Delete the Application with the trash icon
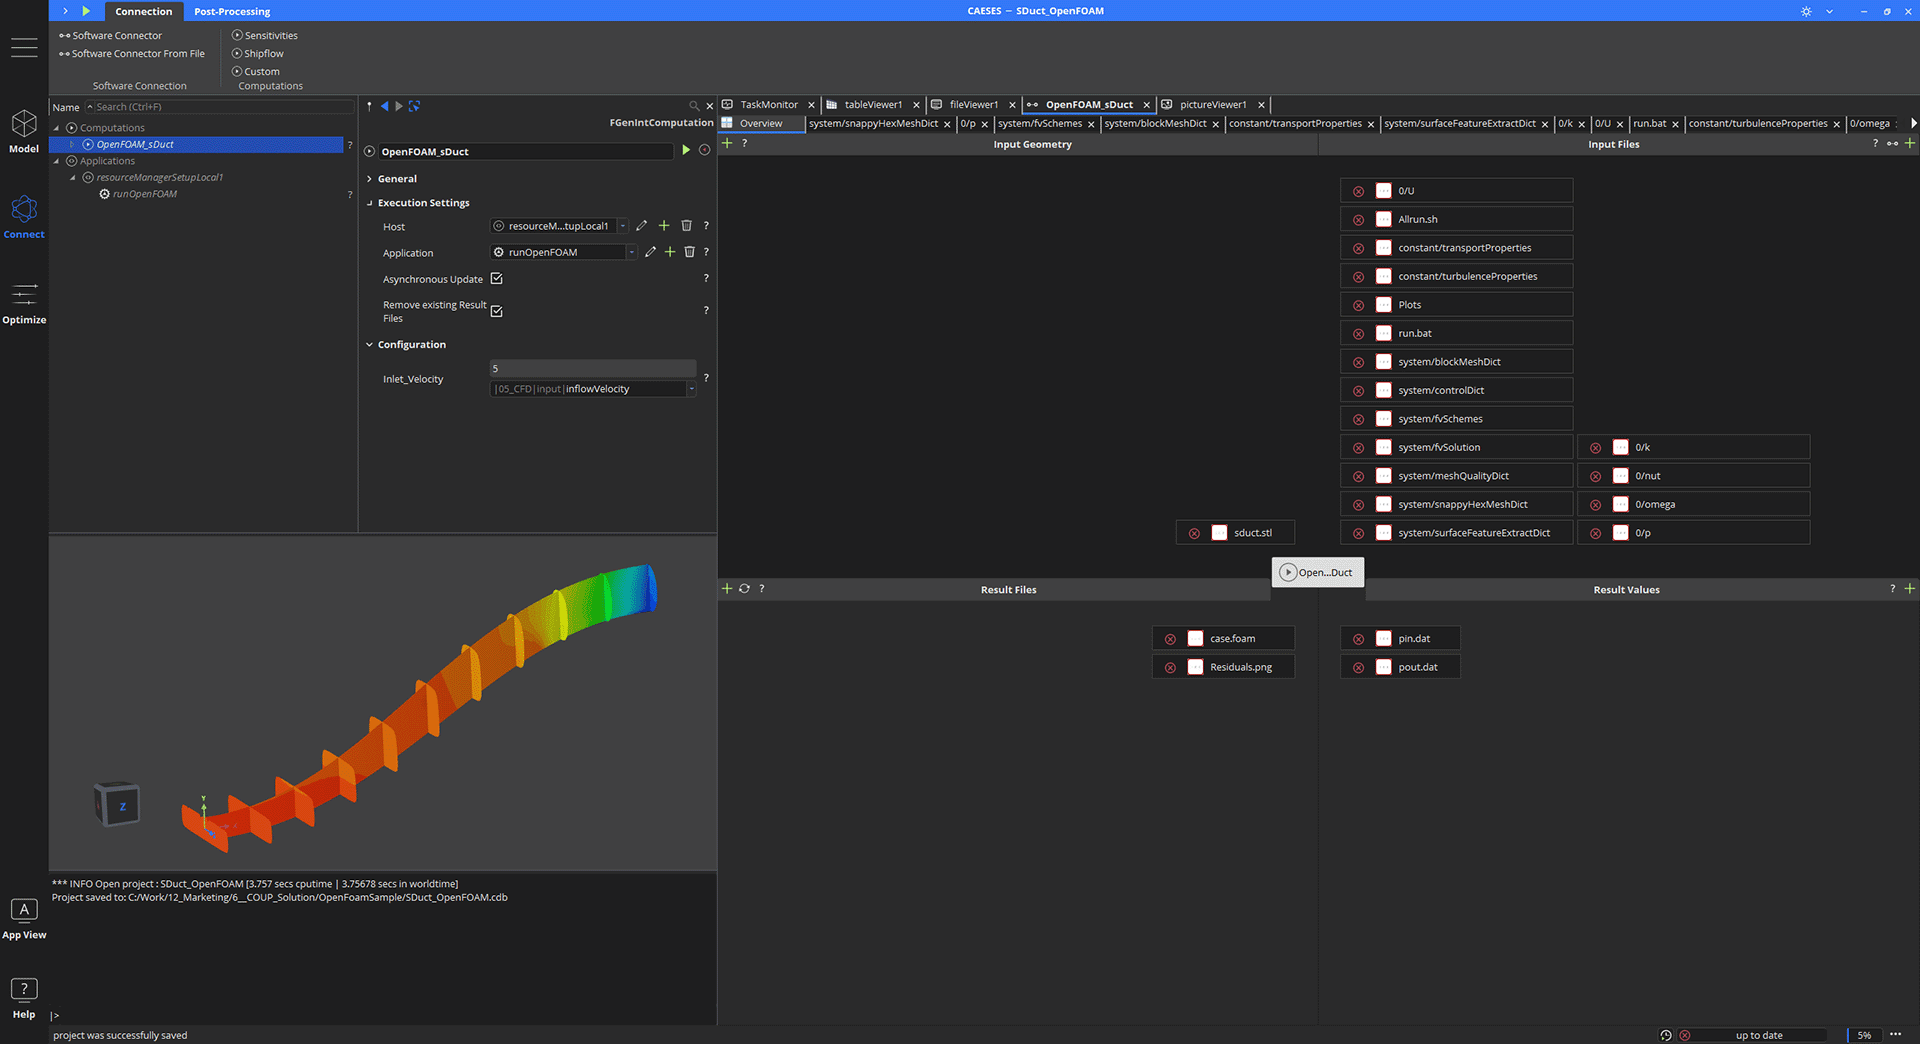The height and width of the screenshot is (1044, 1920). tap(689, 252)
